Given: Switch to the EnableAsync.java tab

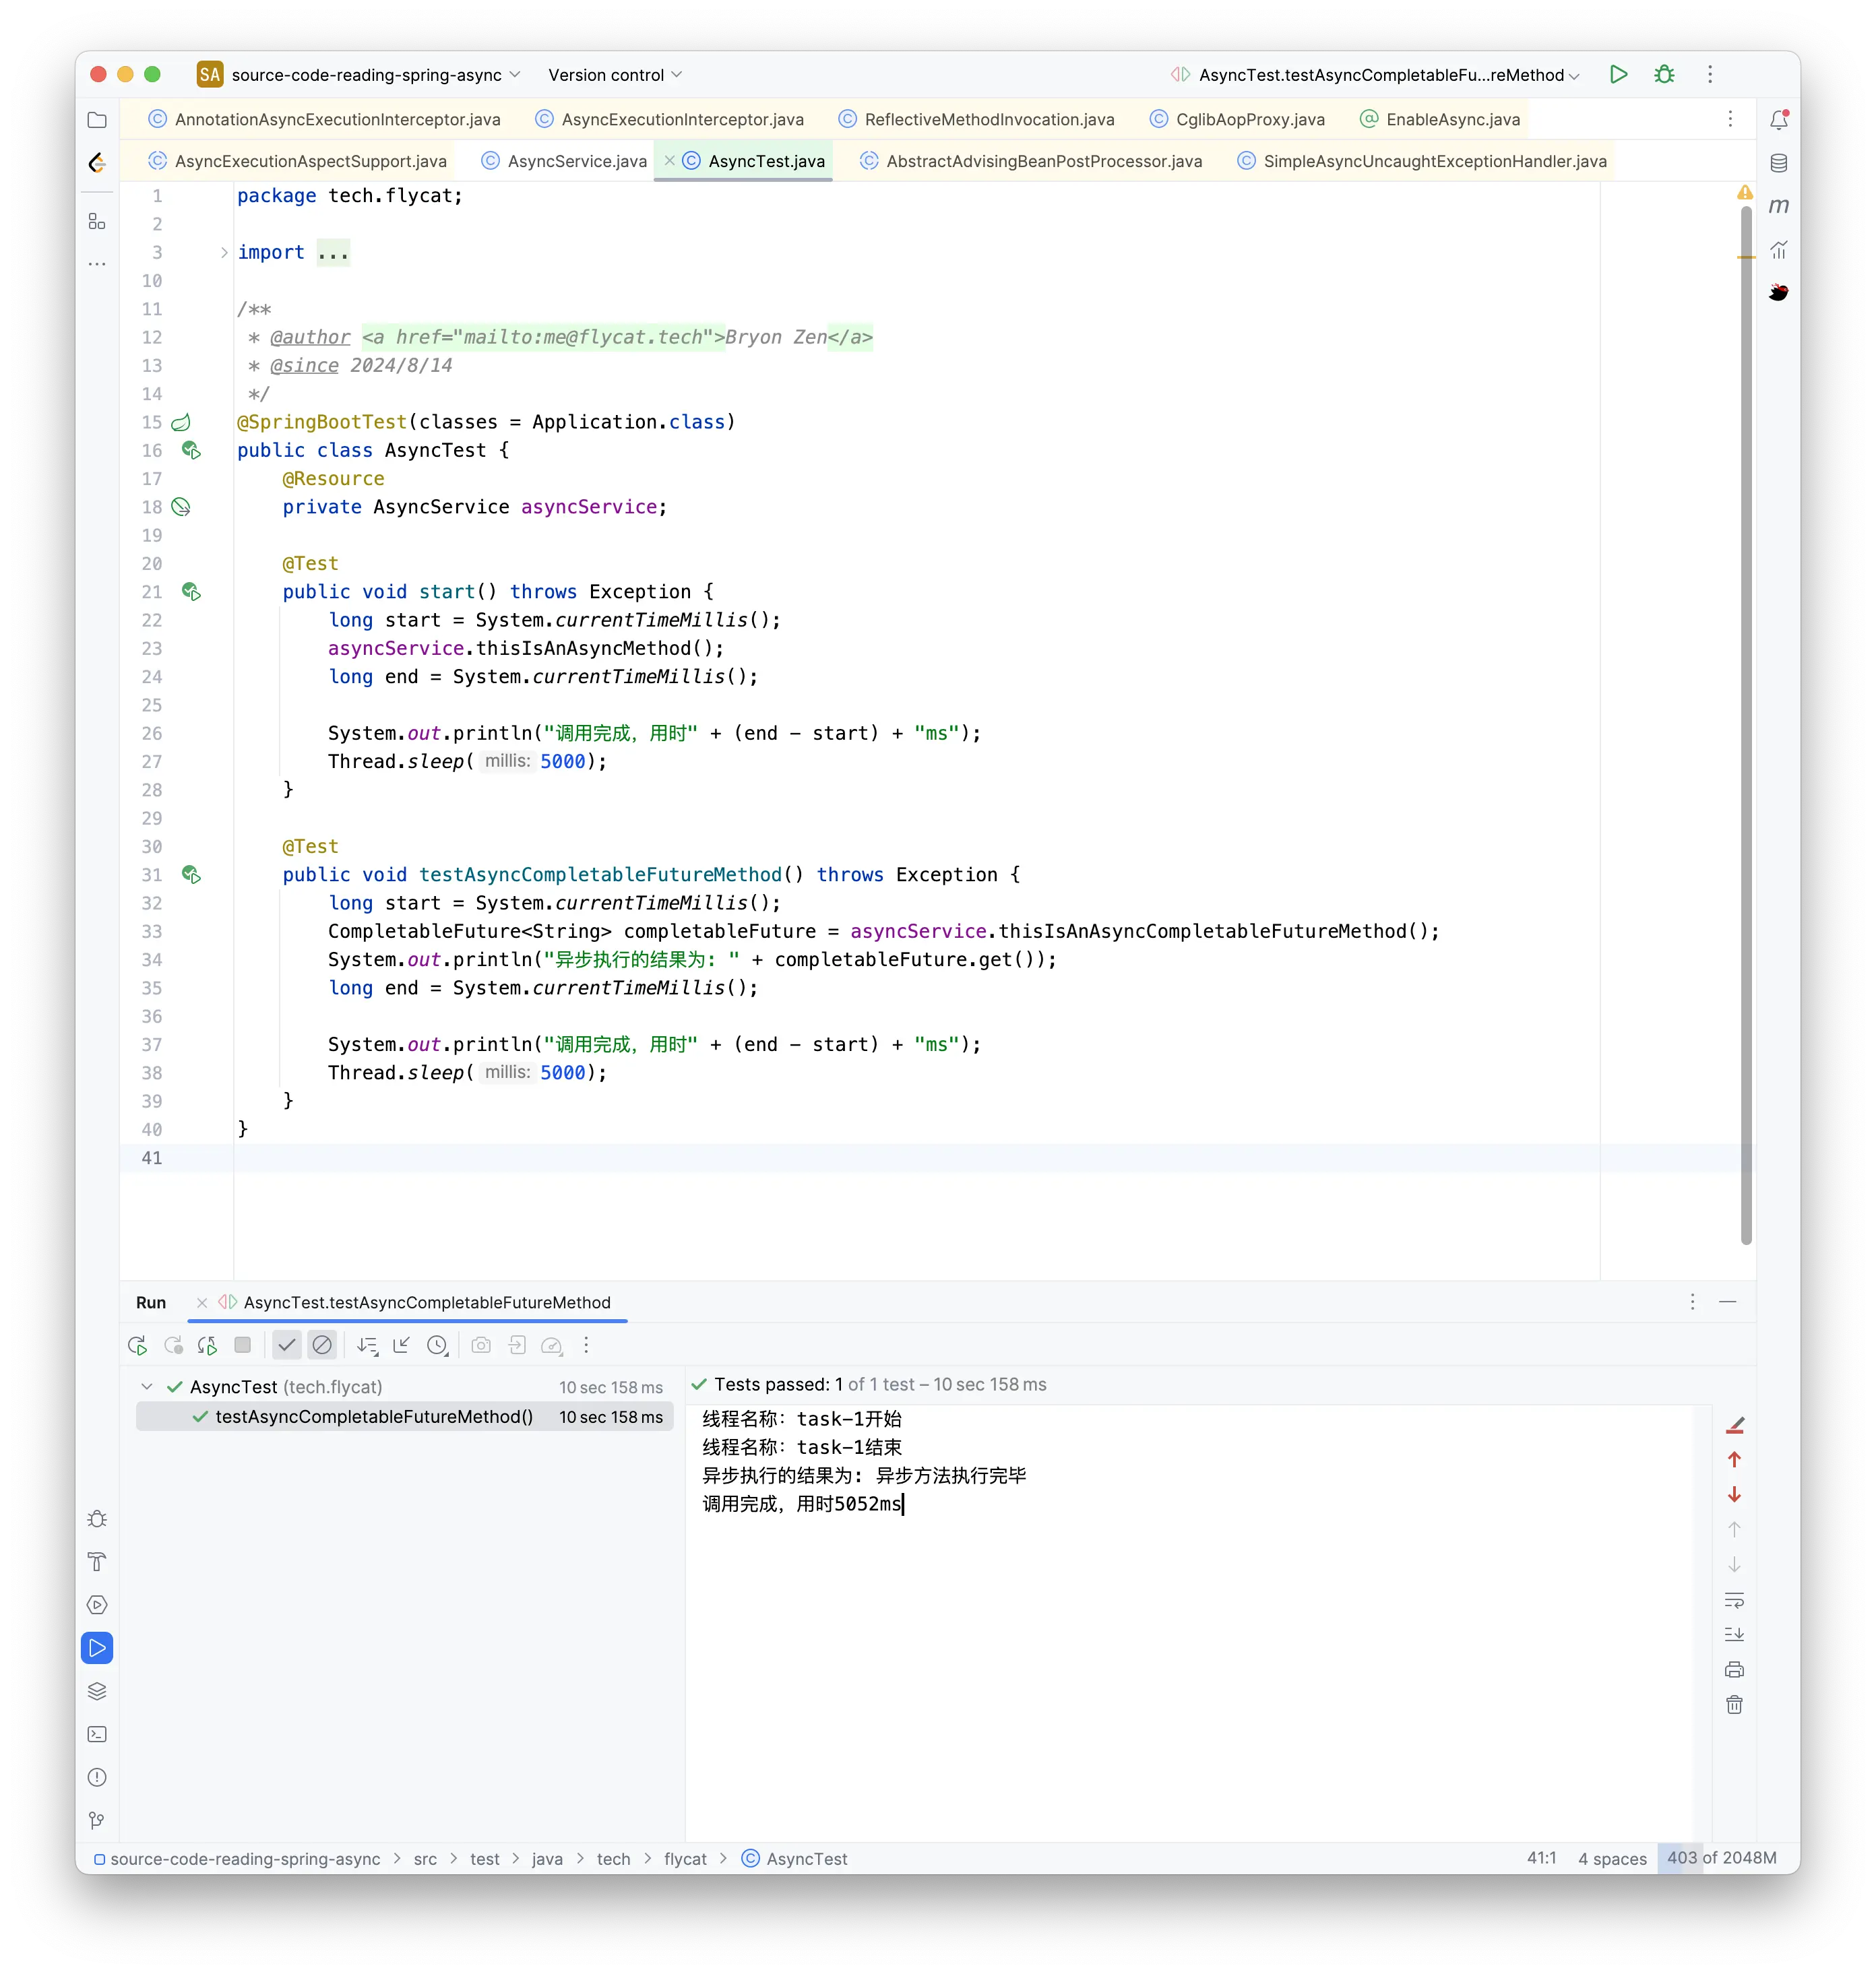Looking at the screenshot, I should [x=1440, y=119].
